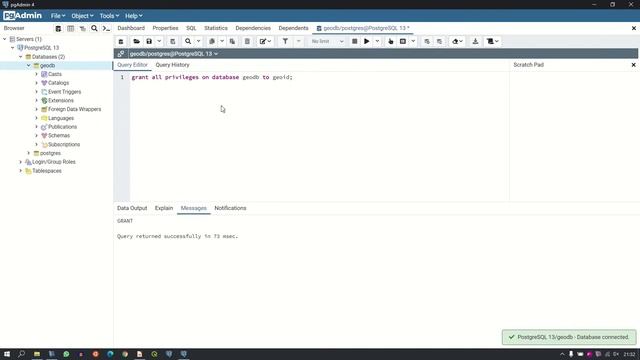Switch to the Data Output tab
This screenshot has width=640, height=360.
point(132,208)
